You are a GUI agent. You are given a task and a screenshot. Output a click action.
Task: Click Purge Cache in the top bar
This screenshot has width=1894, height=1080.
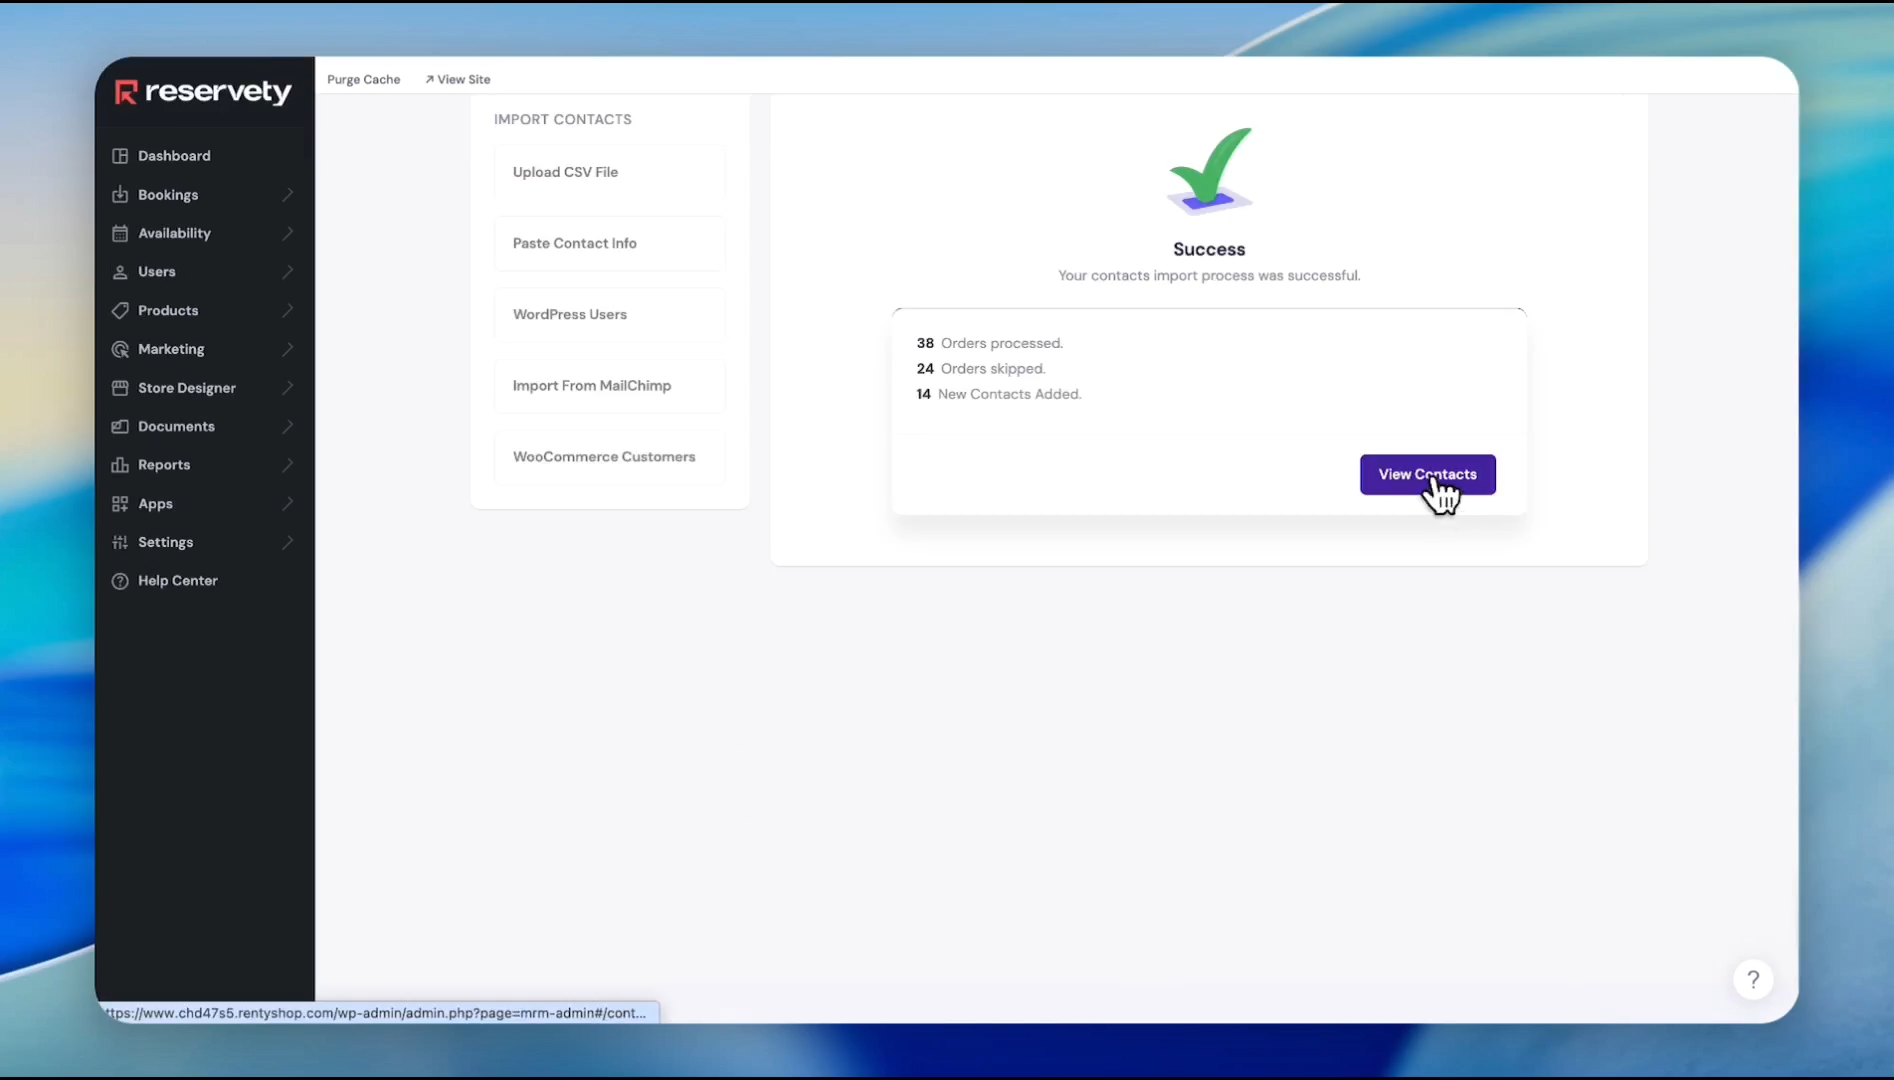[363, 79]
